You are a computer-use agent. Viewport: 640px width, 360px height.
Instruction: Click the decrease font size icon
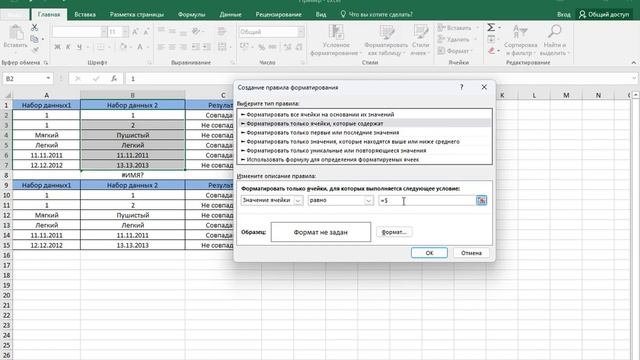146,32
